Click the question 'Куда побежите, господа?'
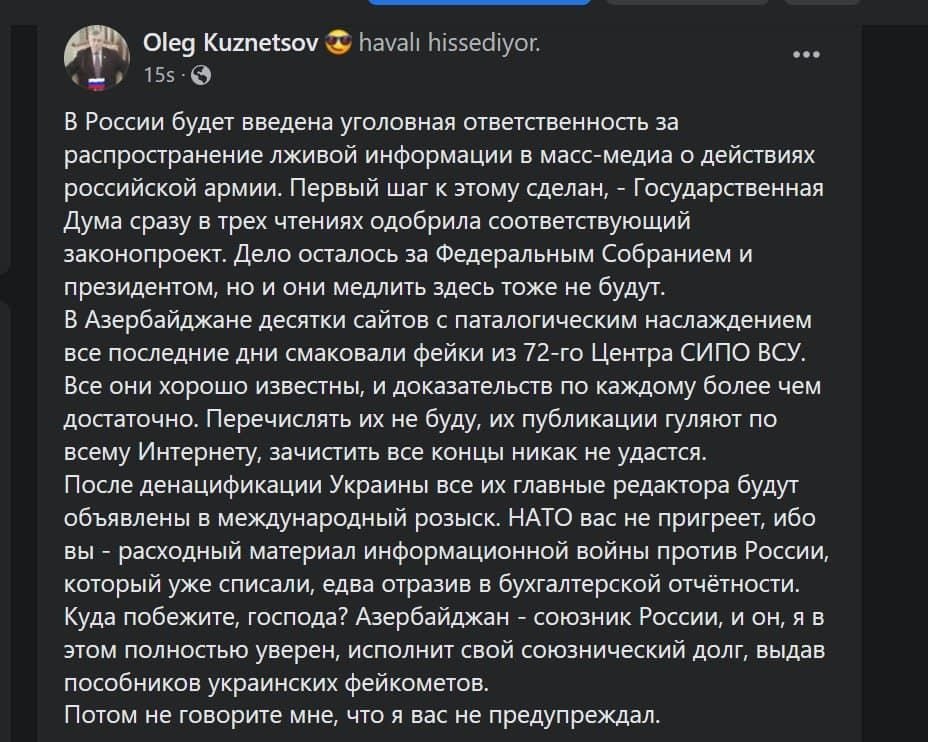Image resolution: width=928 pixels, height=742 pixels. pyautogui.click(x=205, y=617)
